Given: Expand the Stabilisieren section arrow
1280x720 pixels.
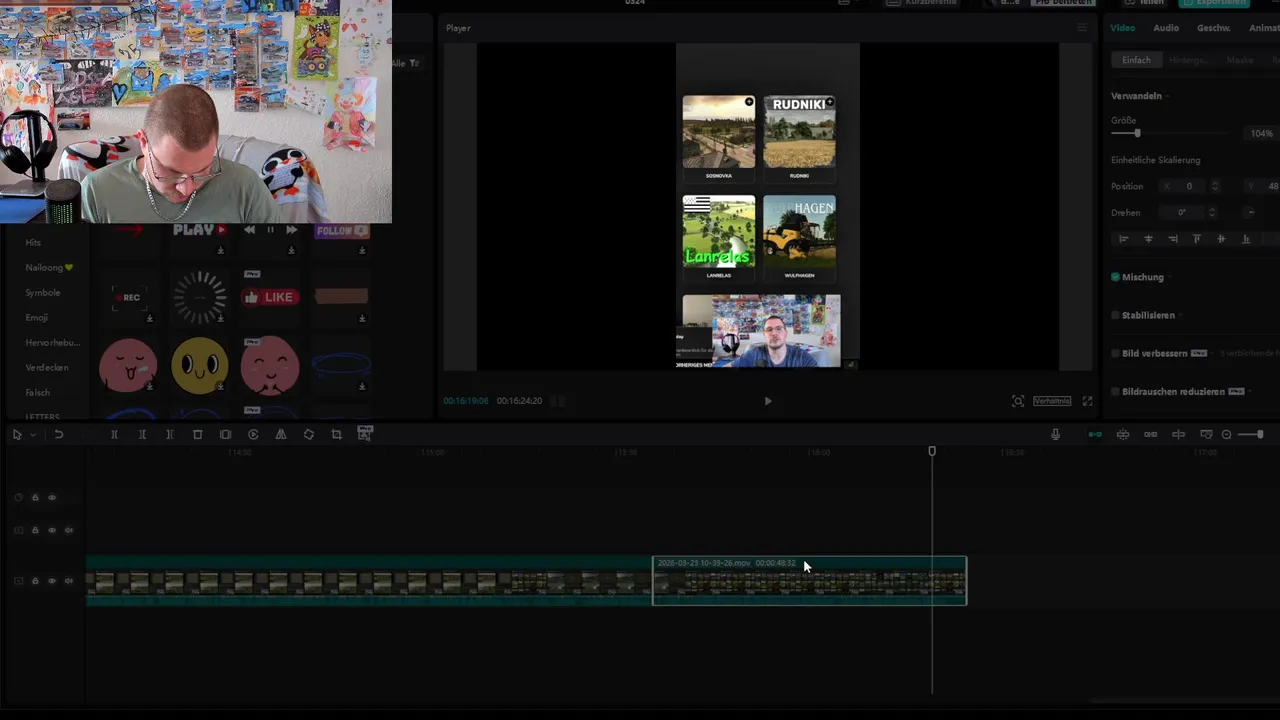Looking at the screenshot, I should [1180, 315].
